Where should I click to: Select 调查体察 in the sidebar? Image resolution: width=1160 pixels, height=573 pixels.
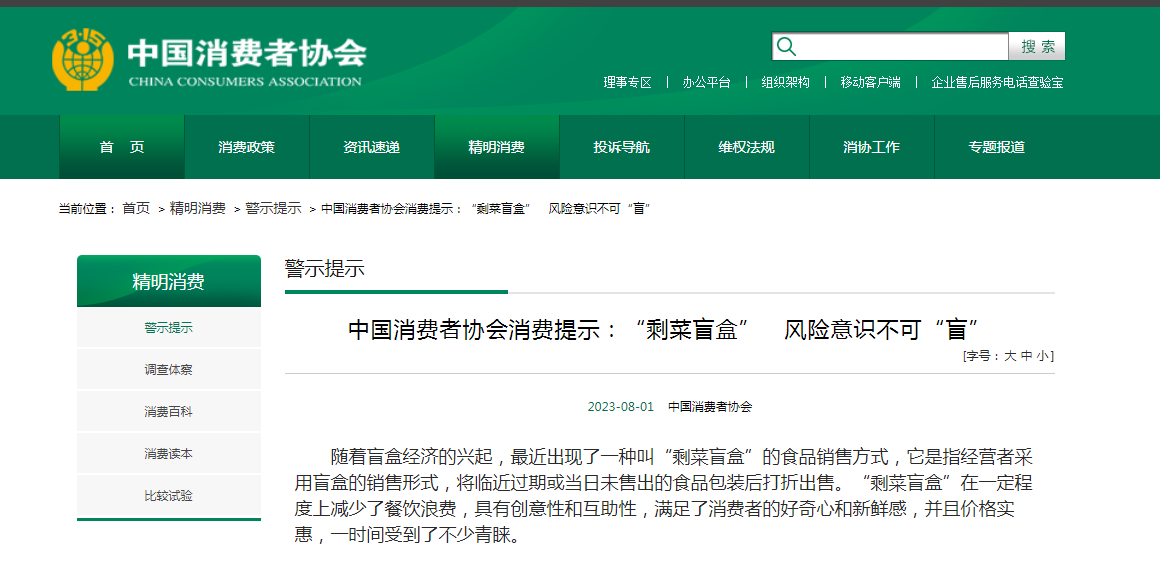click(169, 370)
